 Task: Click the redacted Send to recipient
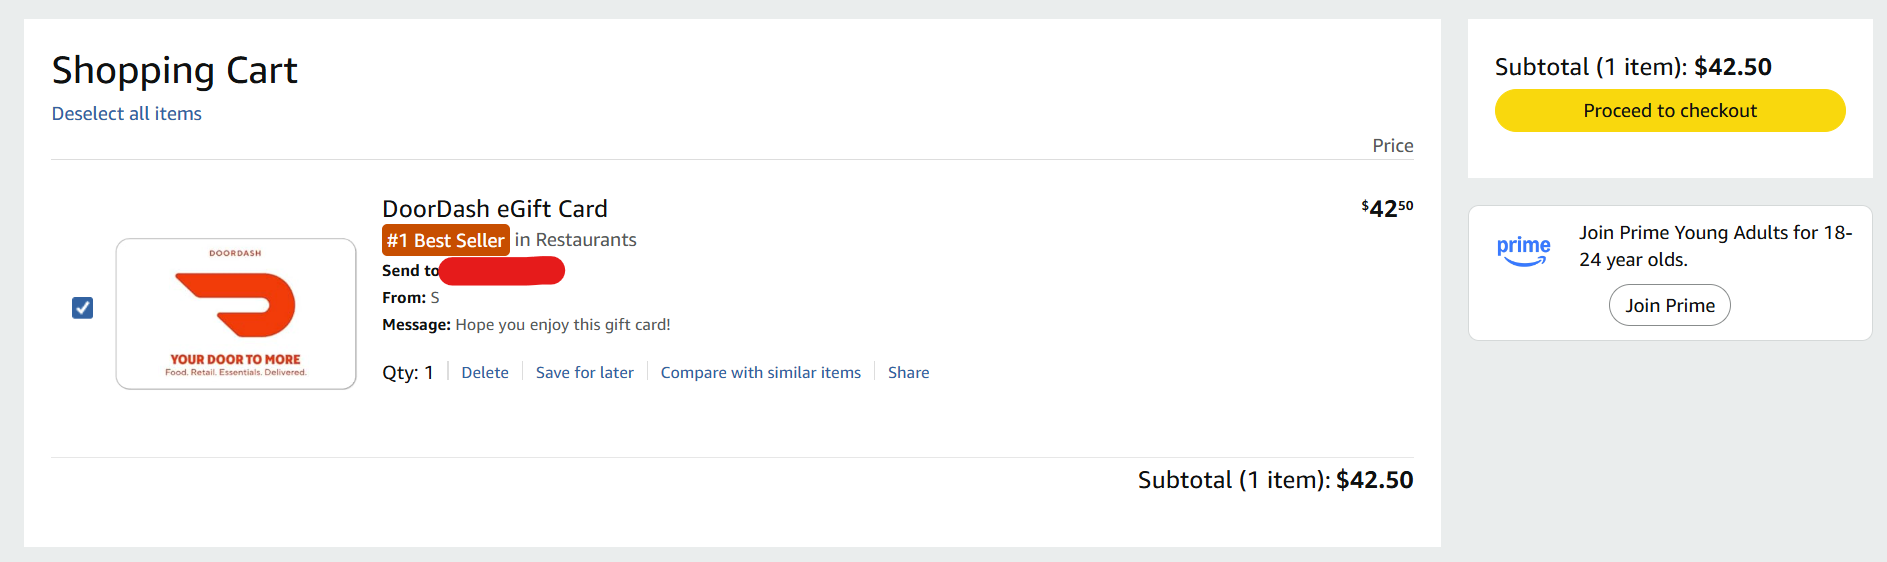click(x=501, y=271)
